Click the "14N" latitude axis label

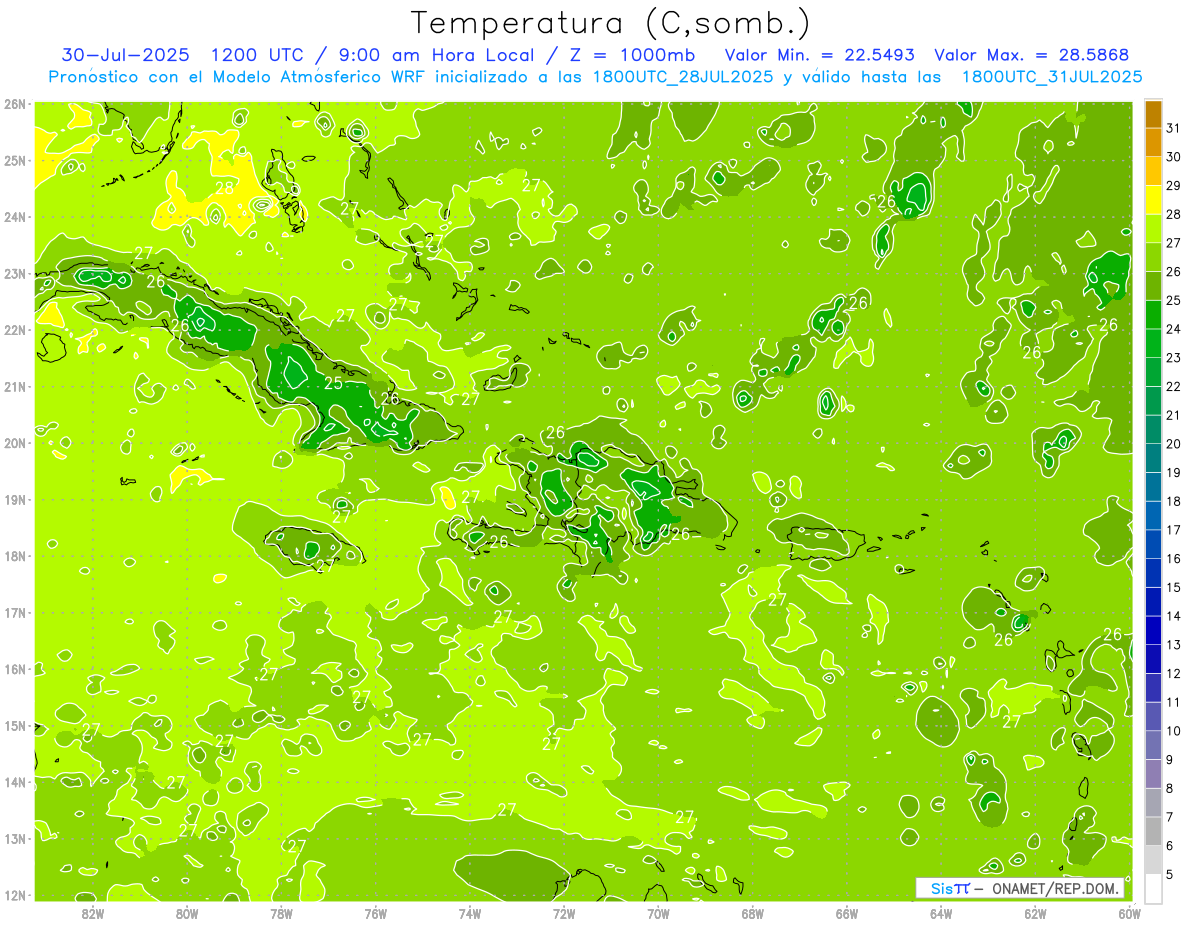point(15,782)
